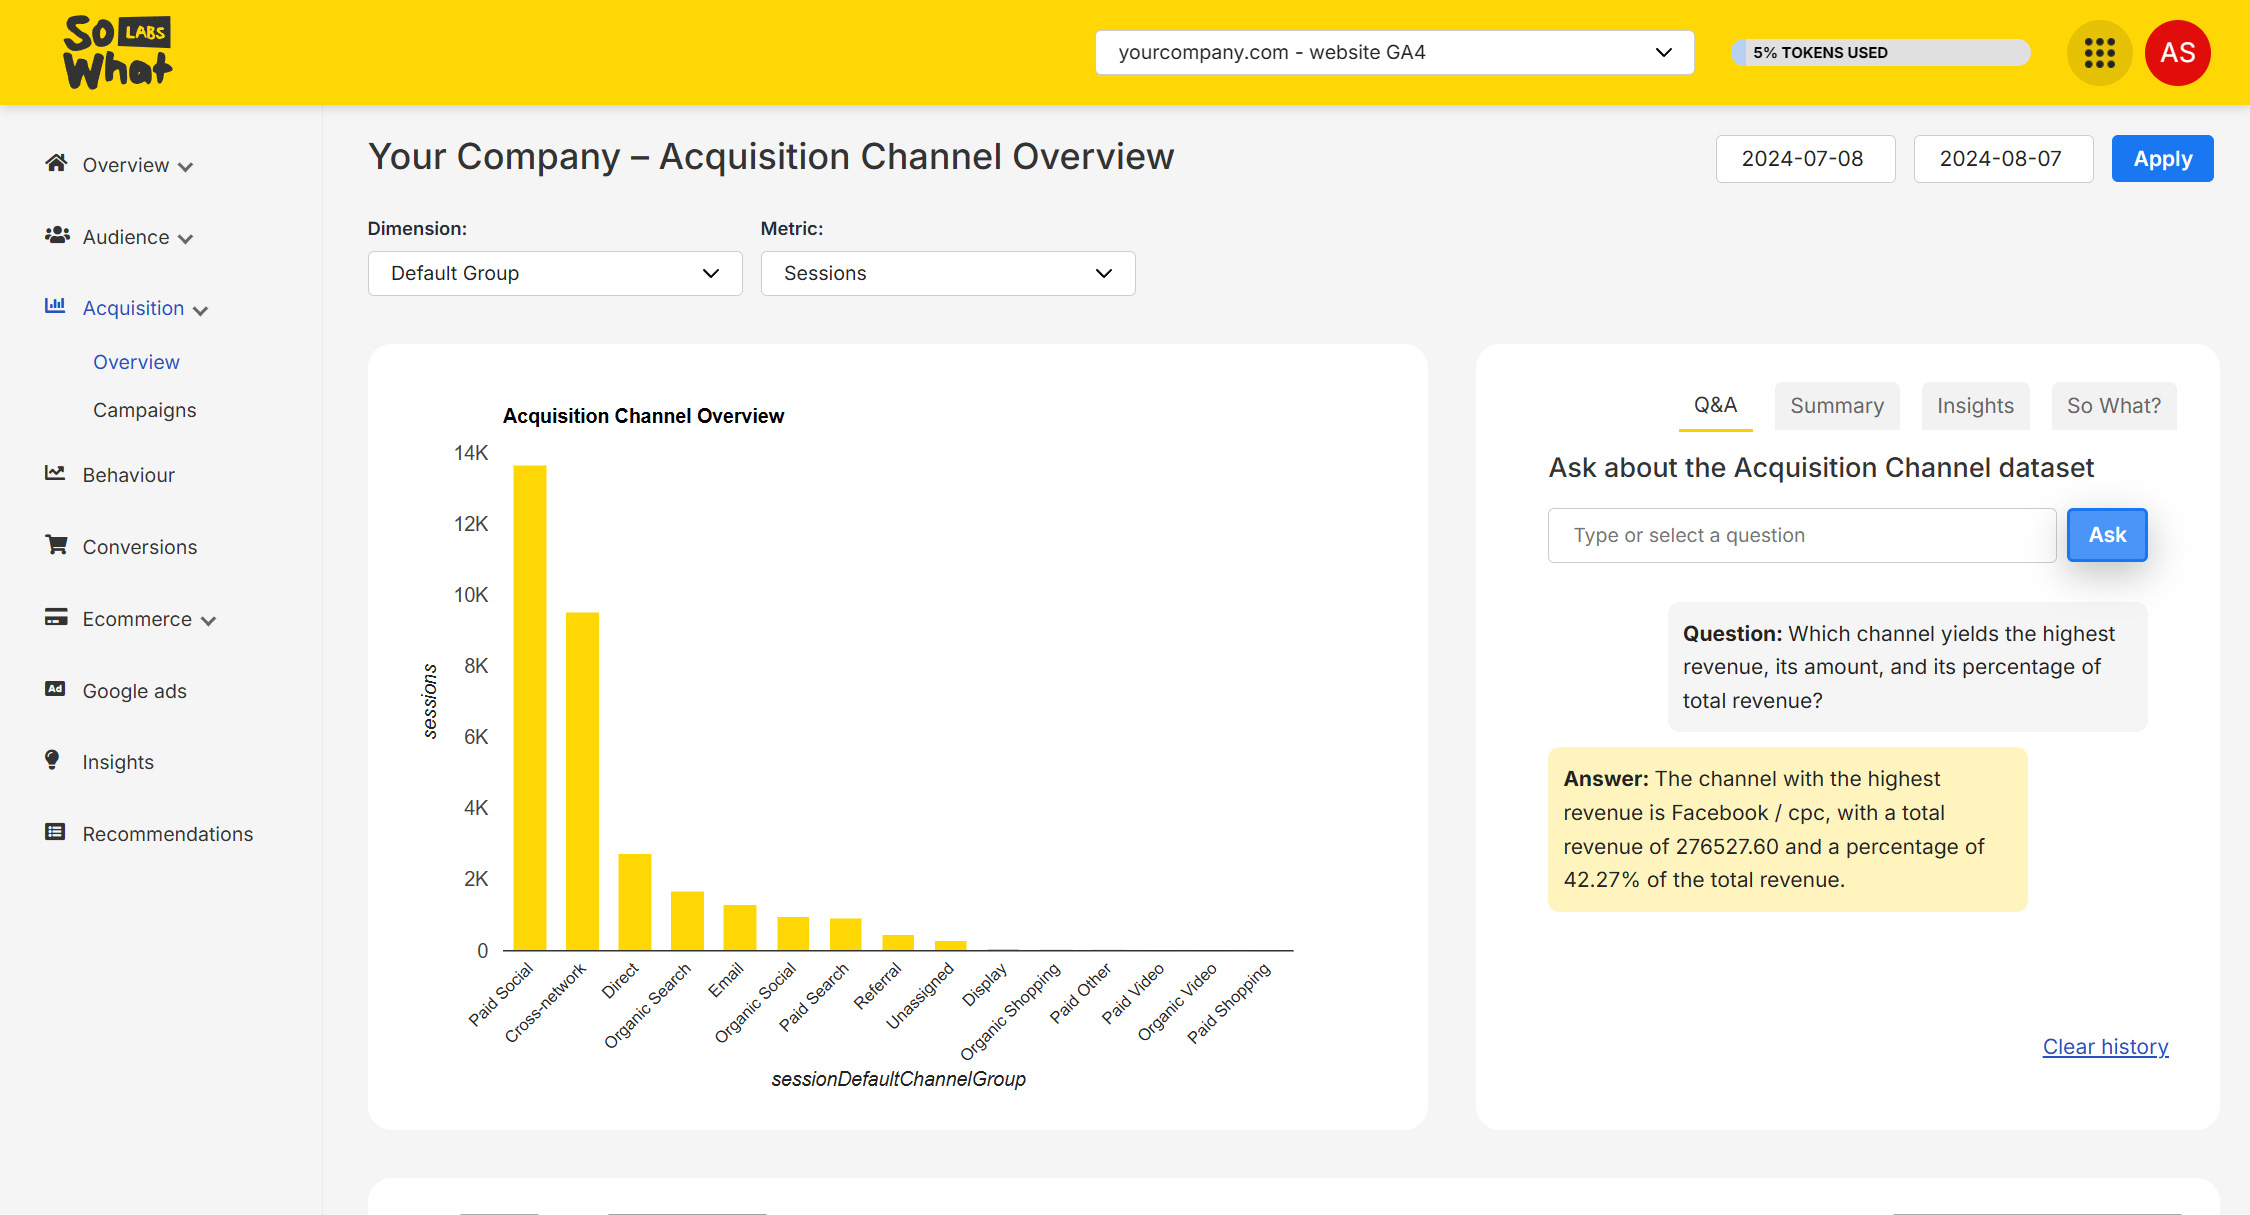Image resolution: width=2250 pixels, height=1215 pixels.
Task: Go to Conversions section
Action: 139,547
